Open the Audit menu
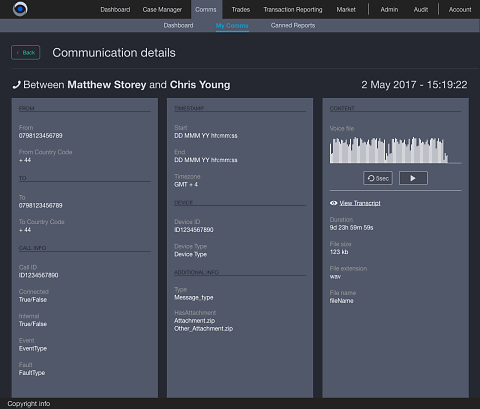 pos(421,9)
